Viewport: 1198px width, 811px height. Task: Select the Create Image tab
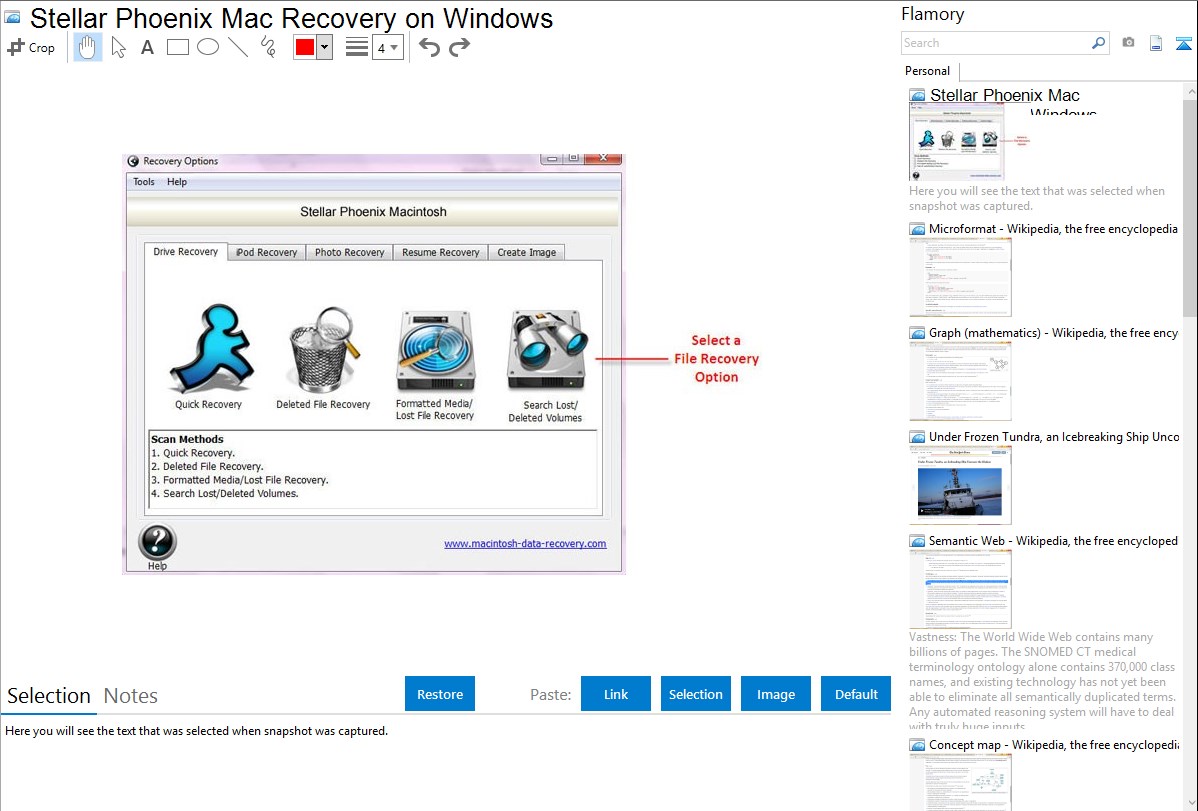click(527, 252)
